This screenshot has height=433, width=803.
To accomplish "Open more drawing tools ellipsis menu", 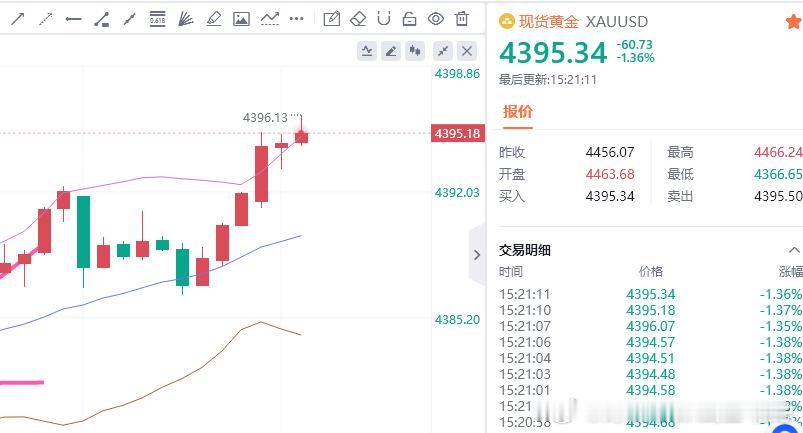I will pos(297,19).
